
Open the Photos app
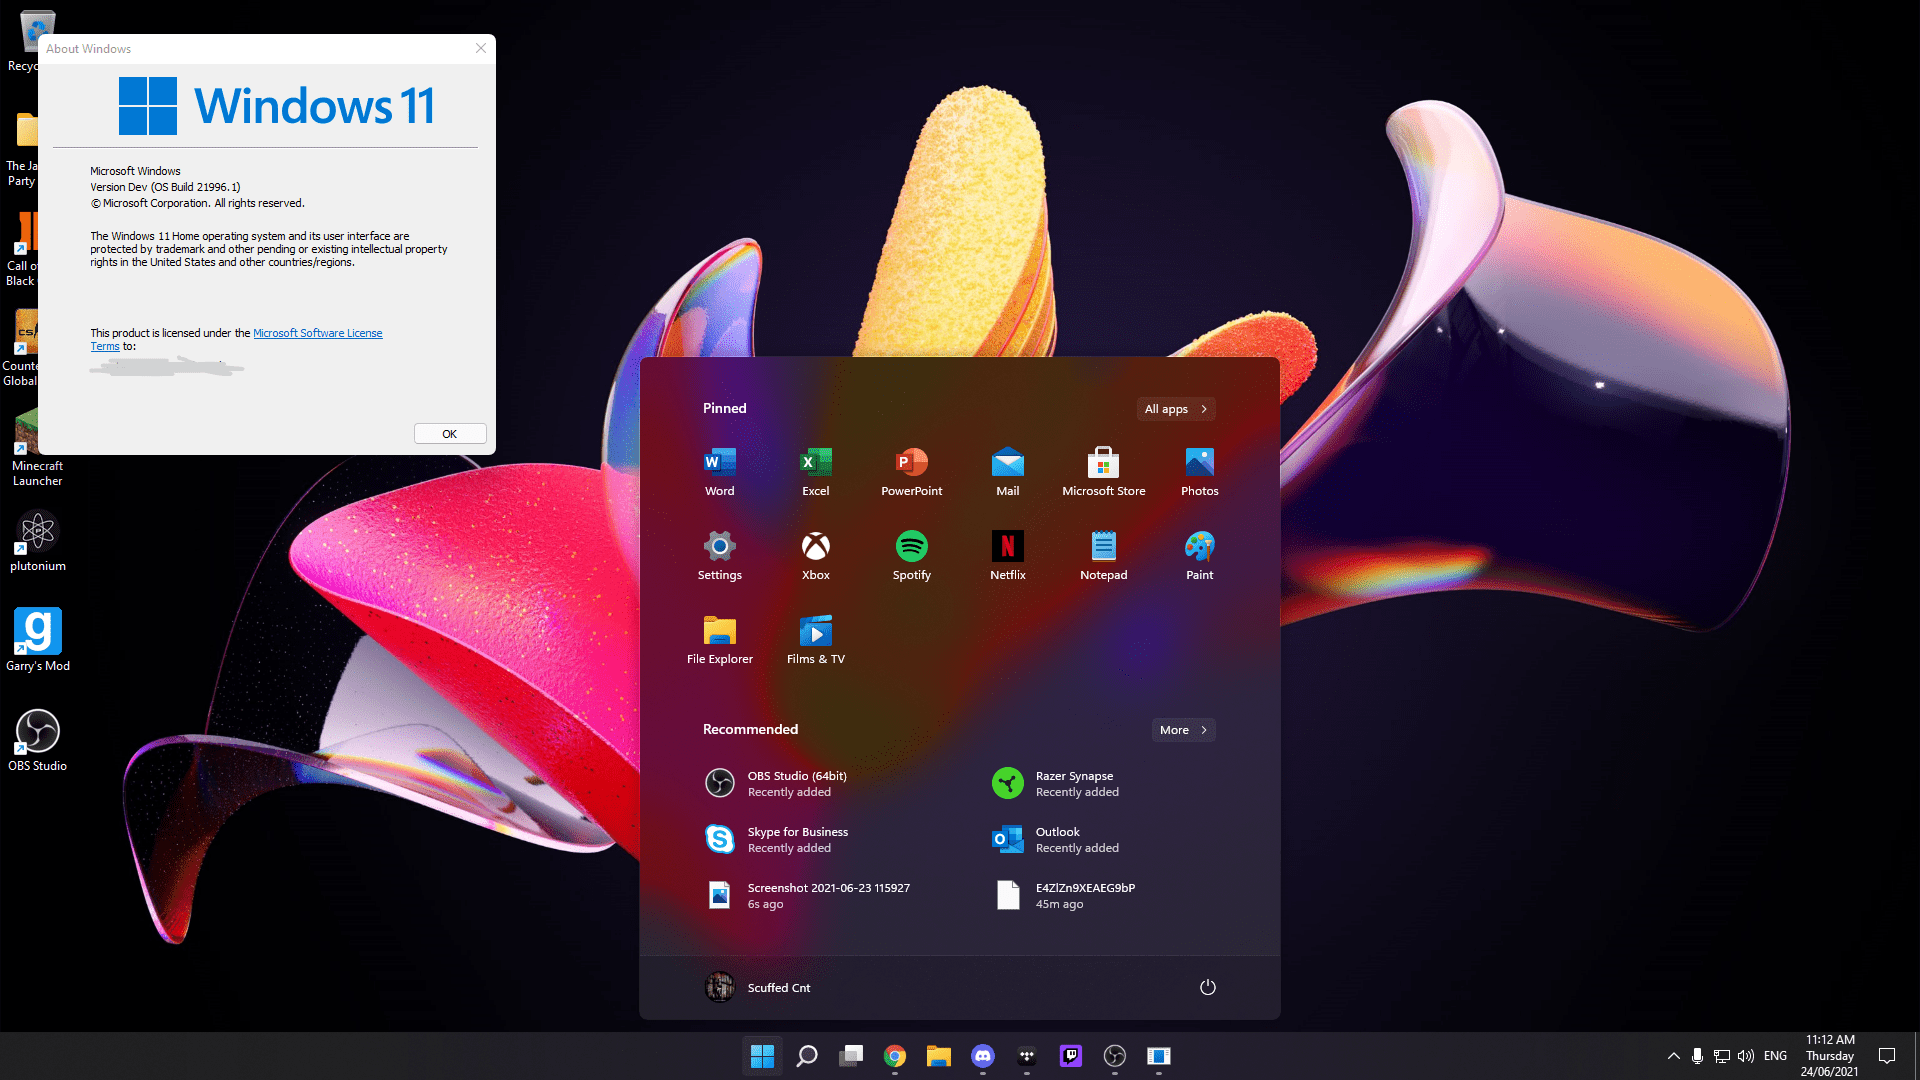1199,463
